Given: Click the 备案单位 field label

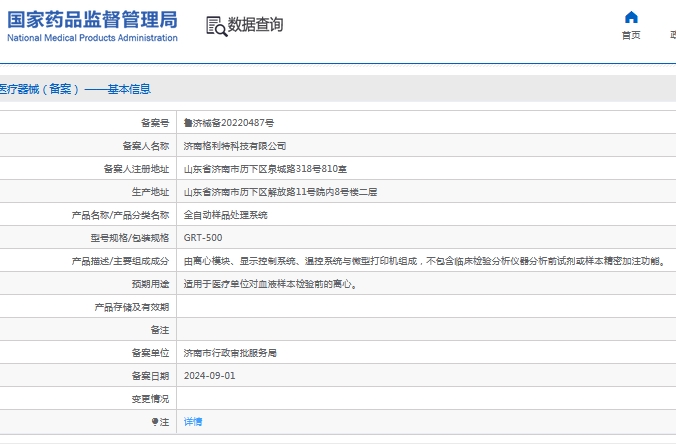Looking at the screenshot, I should pyautogui.click(x=150, y=353).
